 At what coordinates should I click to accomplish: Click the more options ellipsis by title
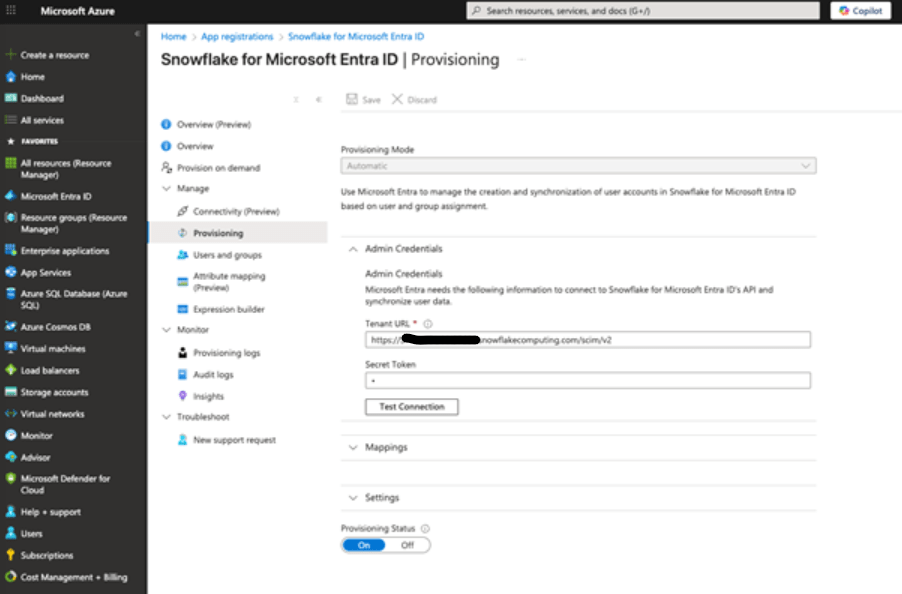point(521,59)
